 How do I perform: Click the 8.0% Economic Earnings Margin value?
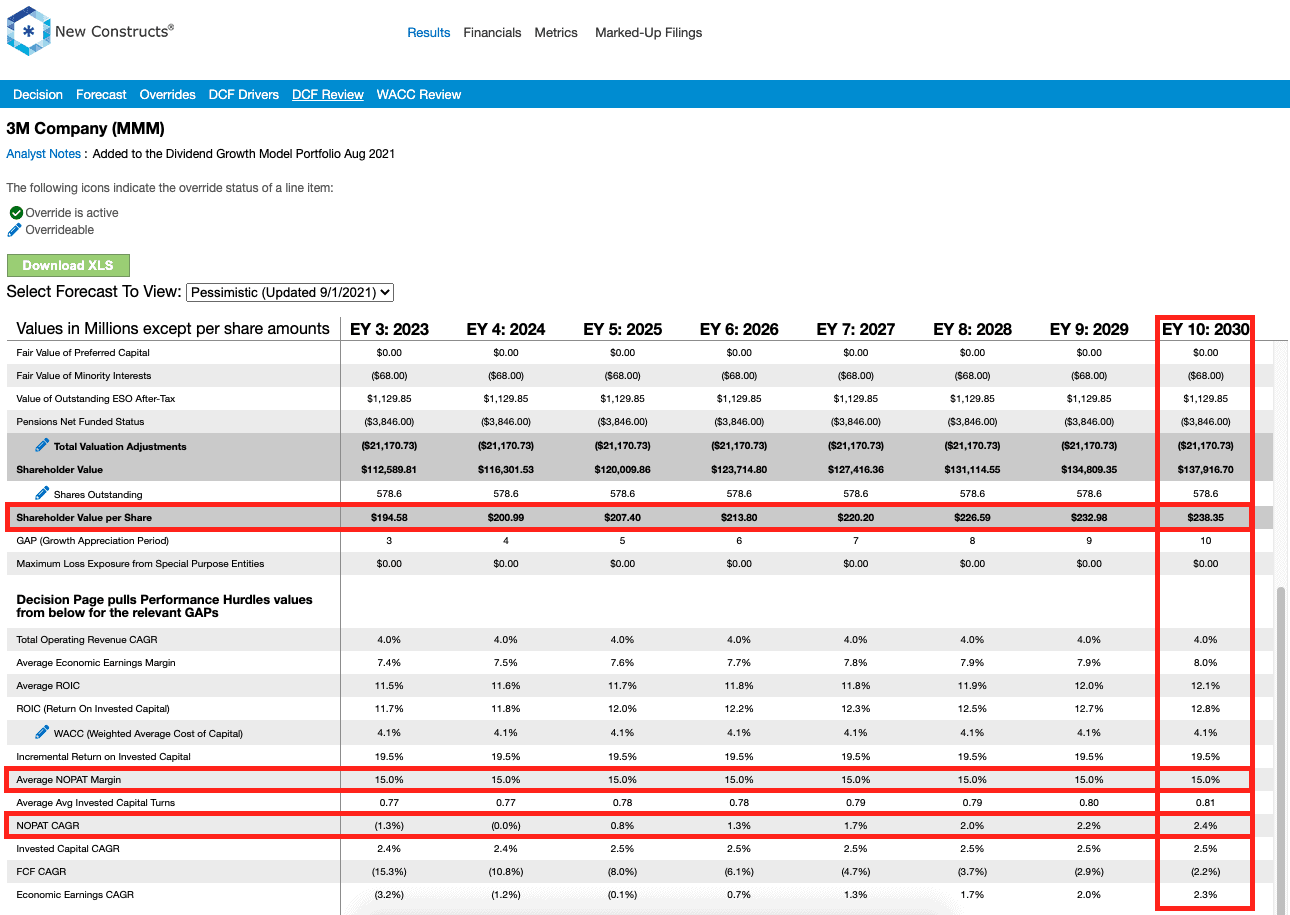pos(1206,662)
